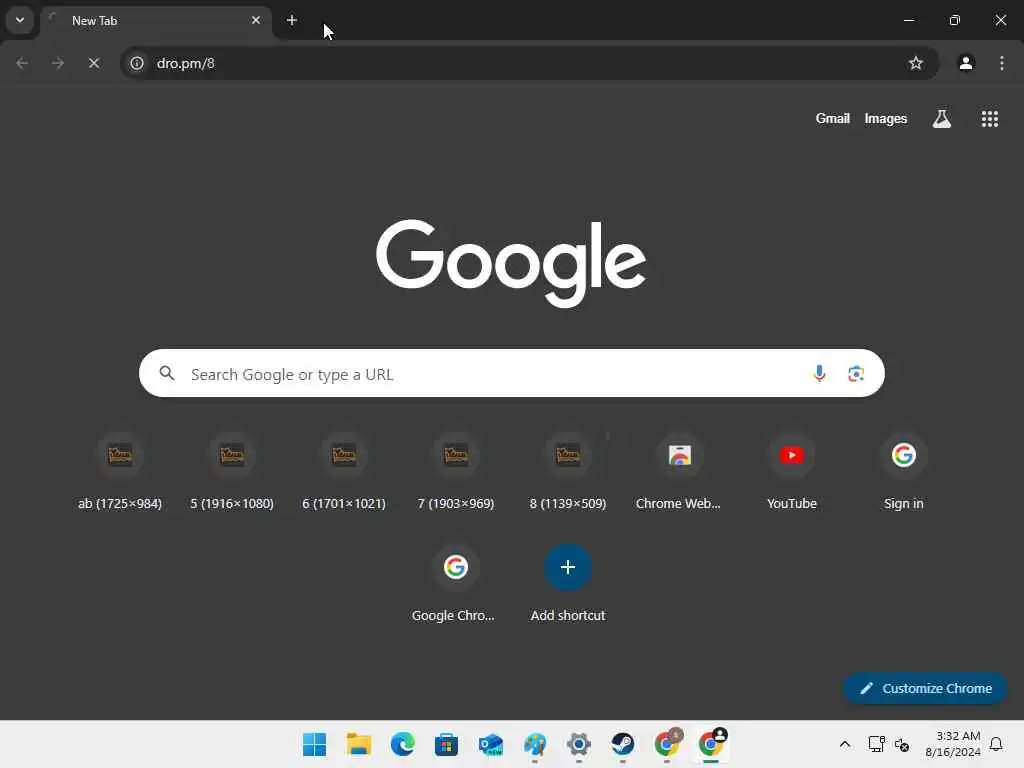Open the clock showing 3:32 AM

(953, 744)
